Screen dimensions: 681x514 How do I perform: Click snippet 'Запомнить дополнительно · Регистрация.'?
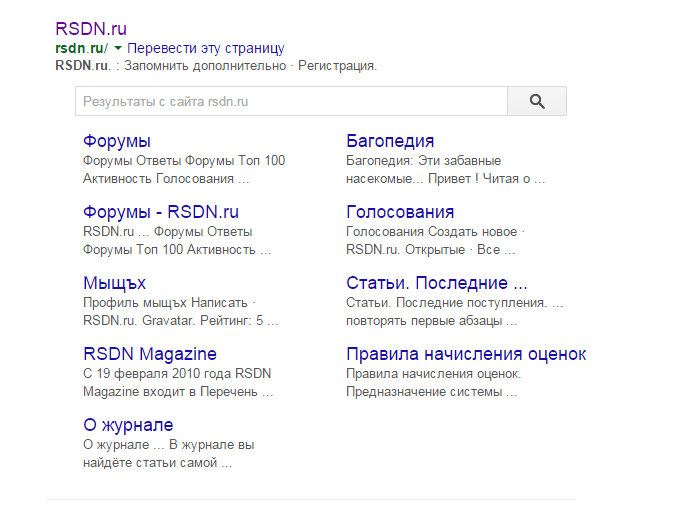pos(251,66)
